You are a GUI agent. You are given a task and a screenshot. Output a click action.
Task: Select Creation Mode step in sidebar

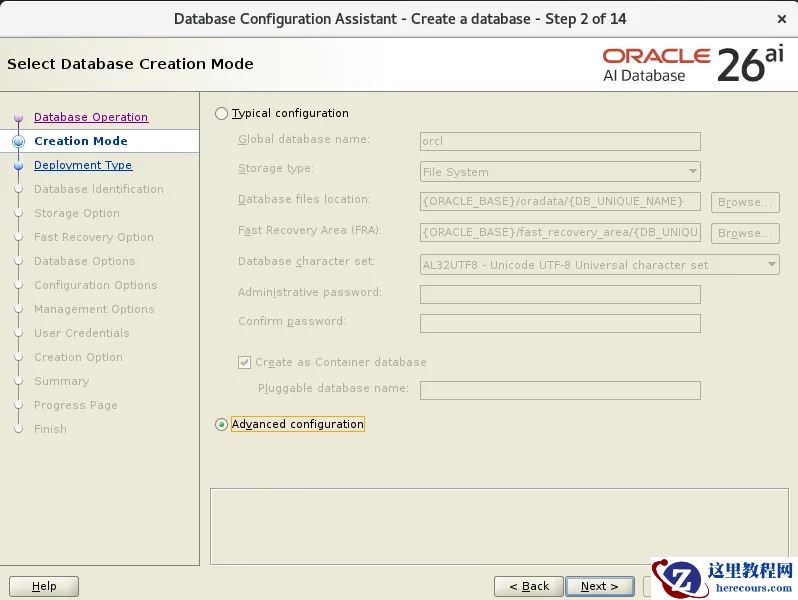point(81,141)
